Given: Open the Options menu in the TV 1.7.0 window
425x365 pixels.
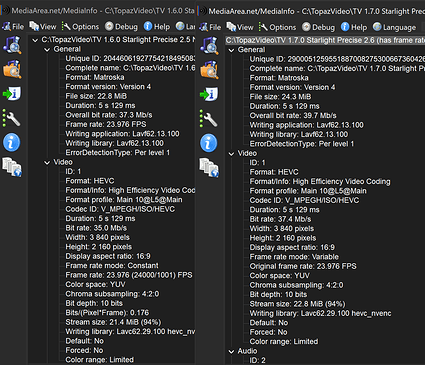Looking at the screenshot, I should [278, 27].
